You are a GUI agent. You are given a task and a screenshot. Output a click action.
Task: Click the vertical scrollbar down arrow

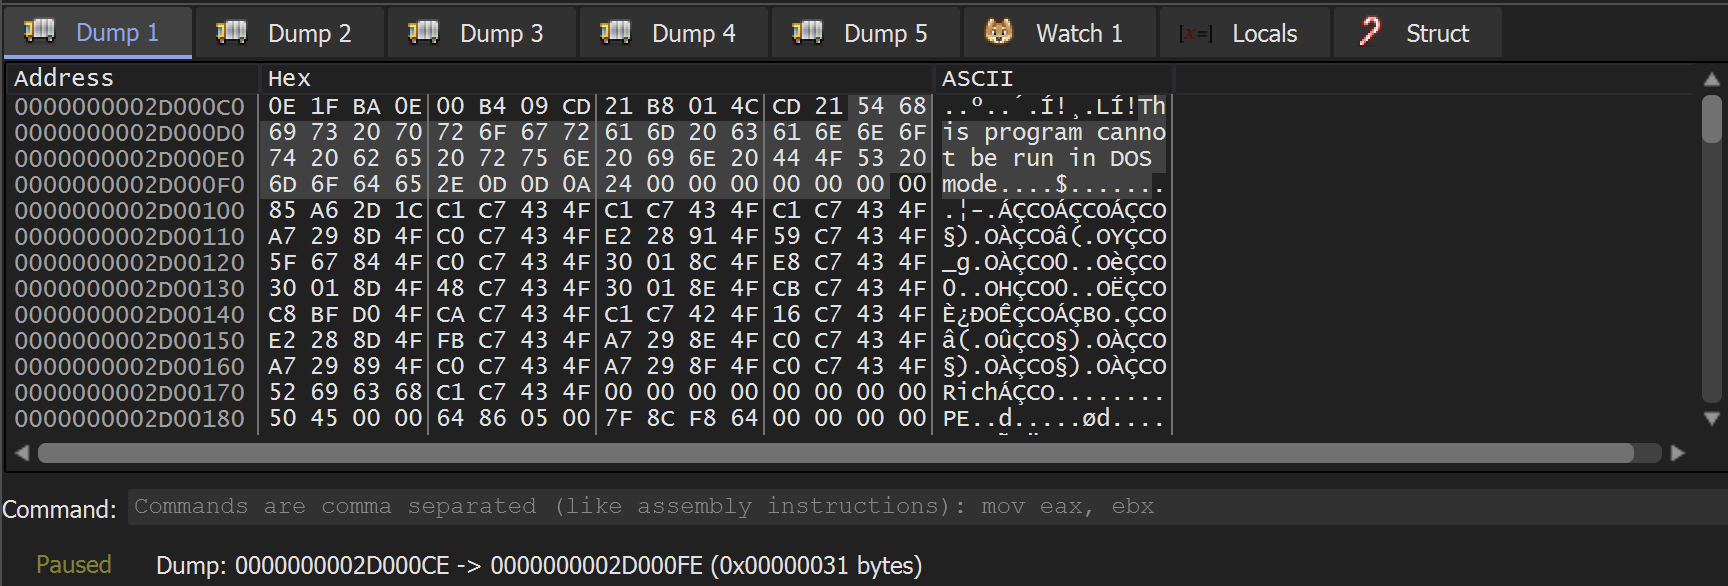(1711, 418)
